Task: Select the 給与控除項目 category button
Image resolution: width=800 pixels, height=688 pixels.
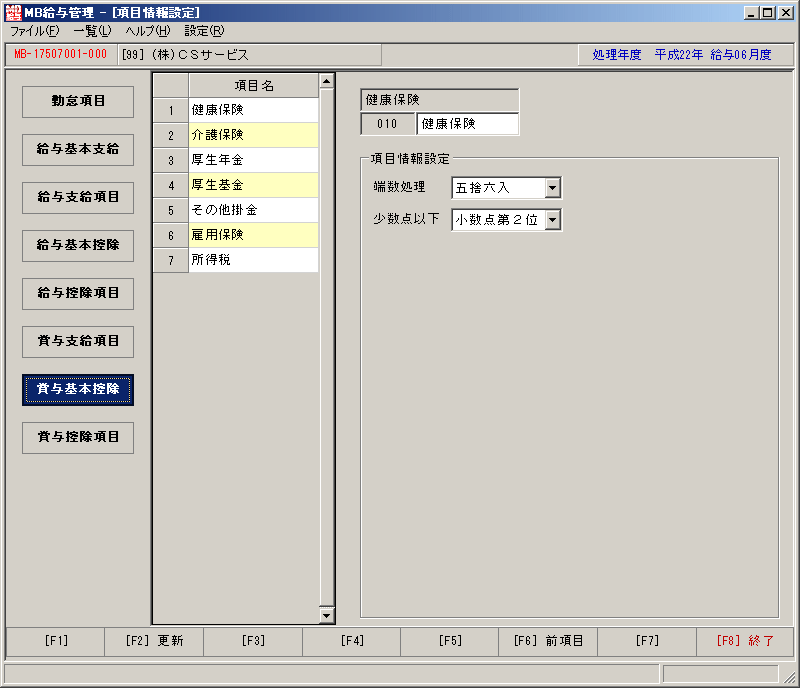Action: click(78, 293)
